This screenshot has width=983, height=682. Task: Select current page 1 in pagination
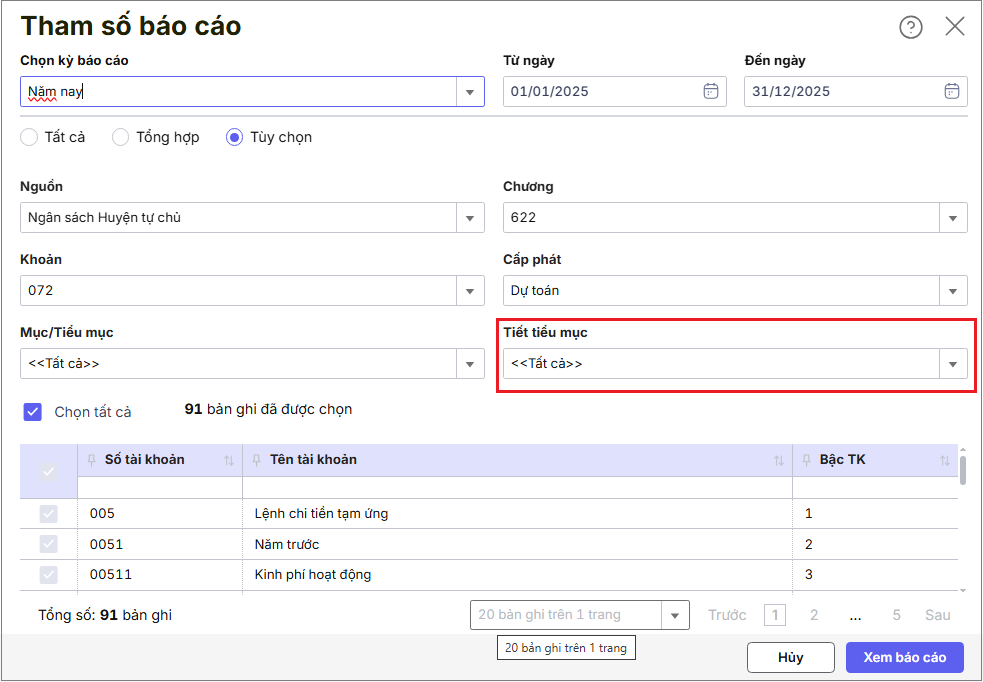pos(775,616)
